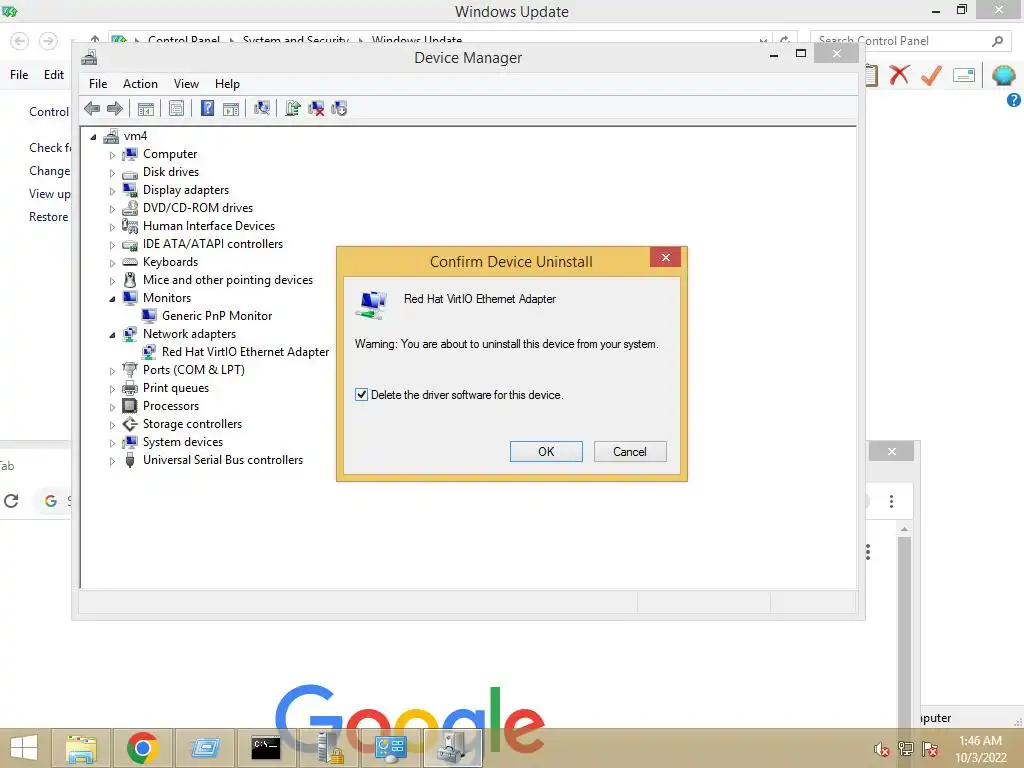Click the Disable device toolbar icon with down arrow
This screenshot has height=768, width=1024.
pos(339,108)
